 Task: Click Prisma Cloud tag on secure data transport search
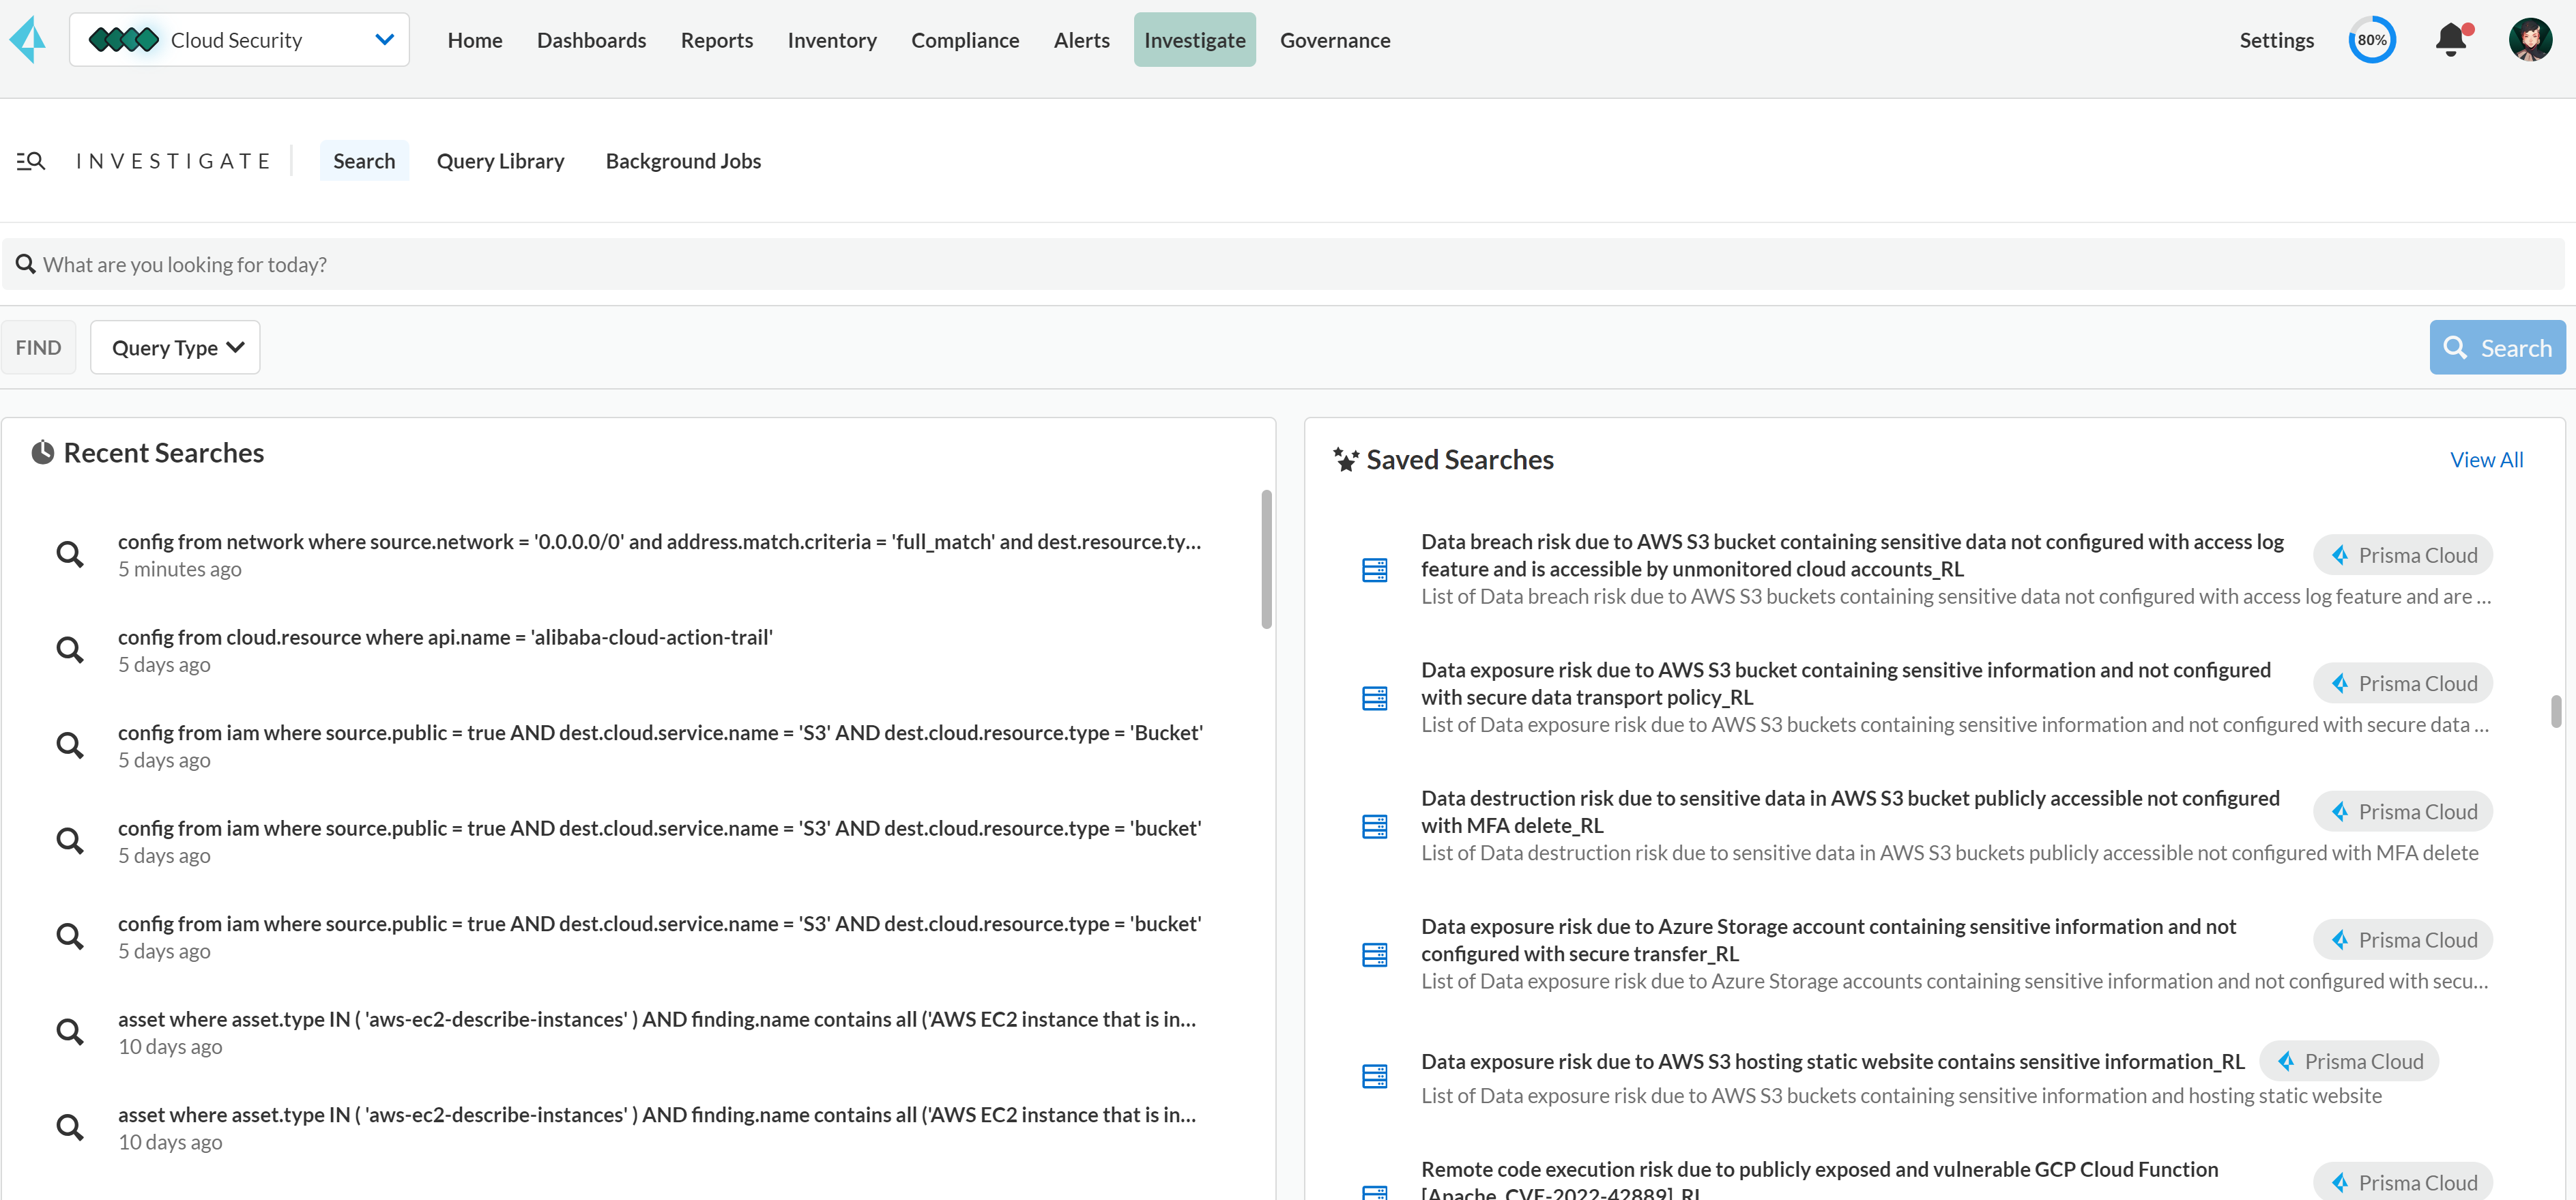pos(2403,684)
